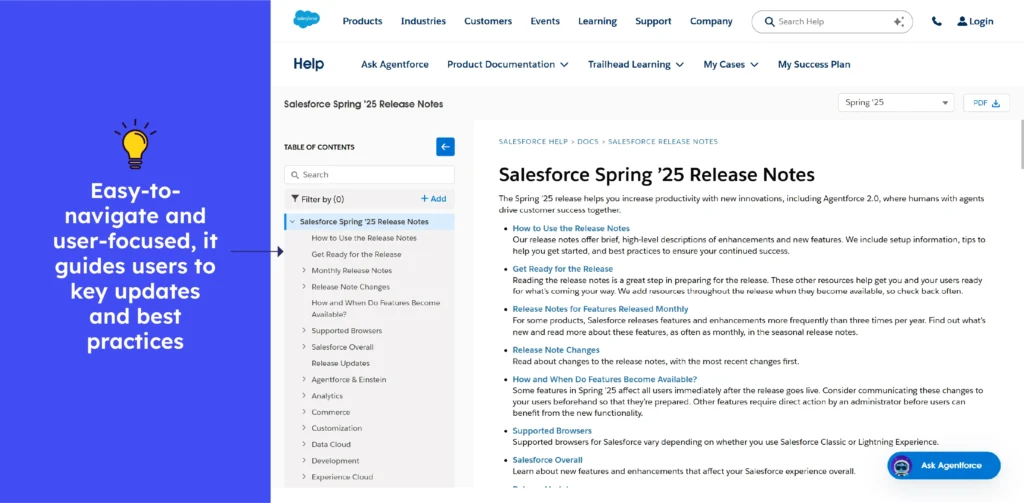This screenshot has width=1024, height=503.
Task: Click the Salesforce cloud logo
Action: click(306, 20)
